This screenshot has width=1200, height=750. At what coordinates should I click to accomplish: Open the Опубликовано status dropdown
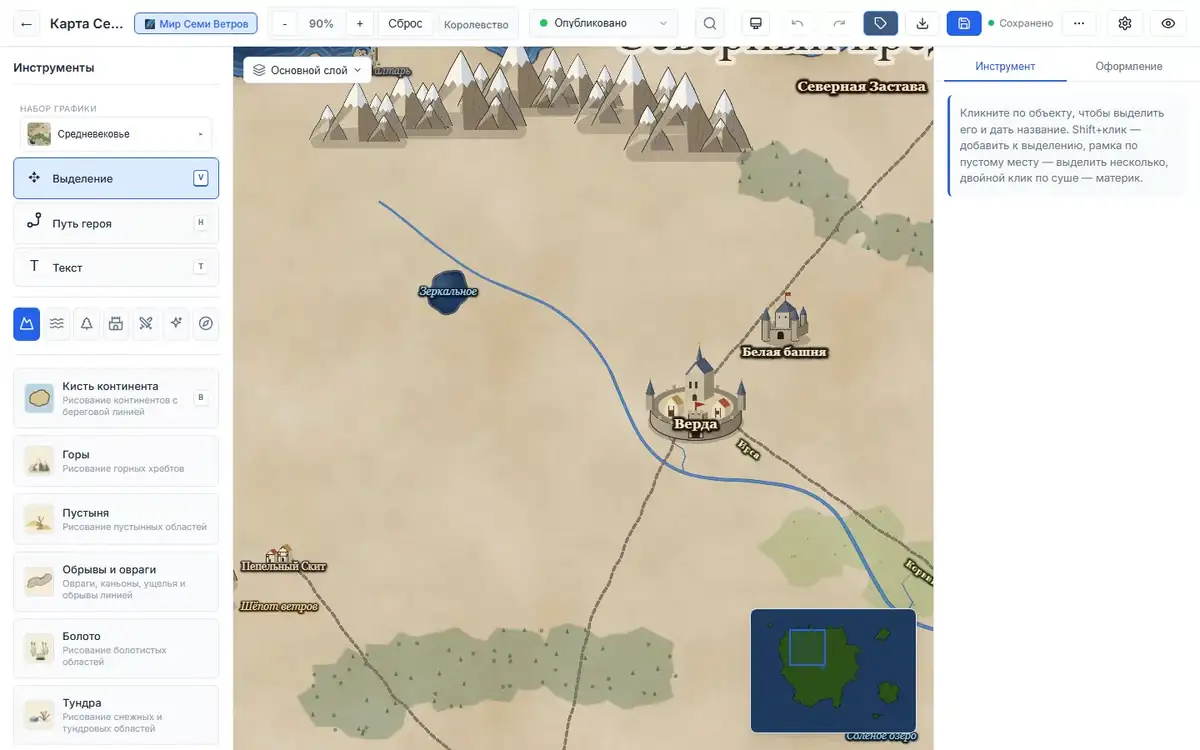coord(604,23)
